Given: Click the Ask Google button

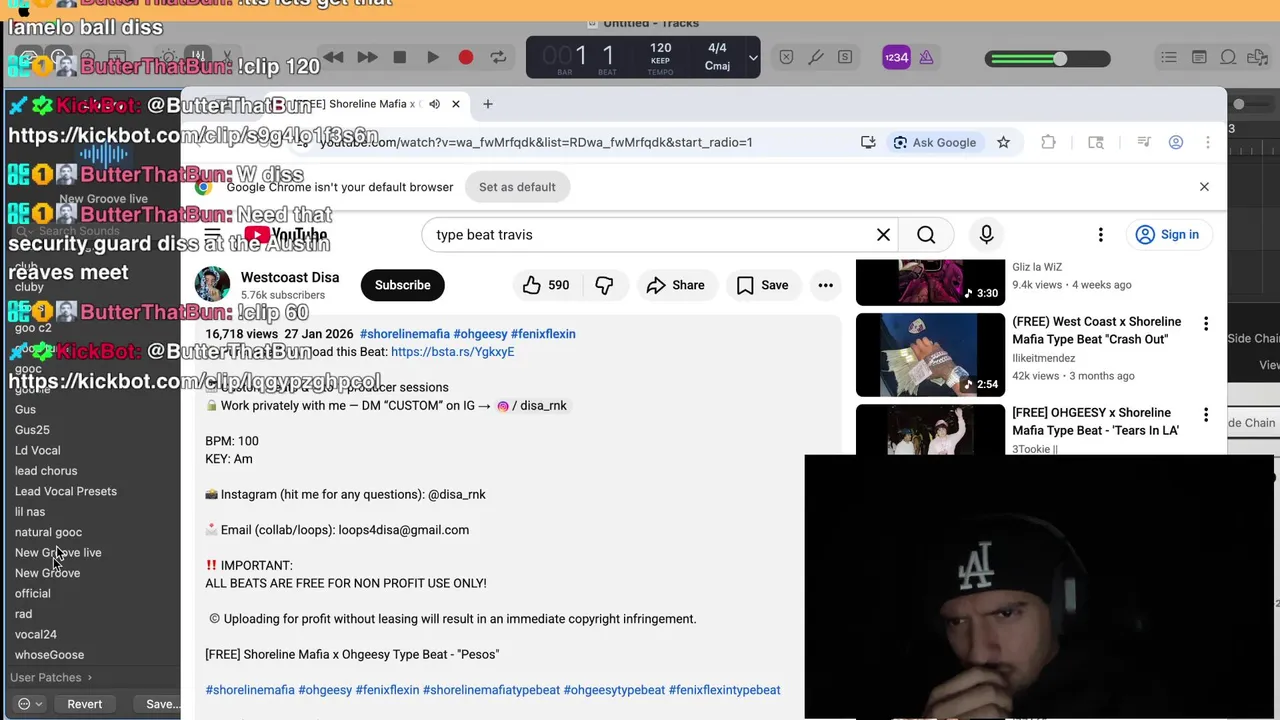Looking at the screenshot, I should point(935,142).
